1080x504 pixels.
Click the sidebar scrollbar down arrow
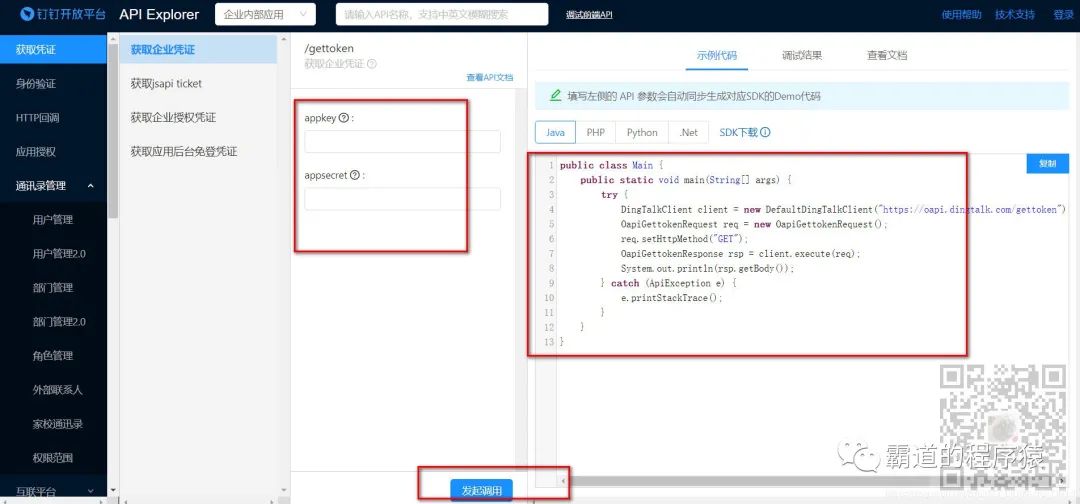coord(113,491)
